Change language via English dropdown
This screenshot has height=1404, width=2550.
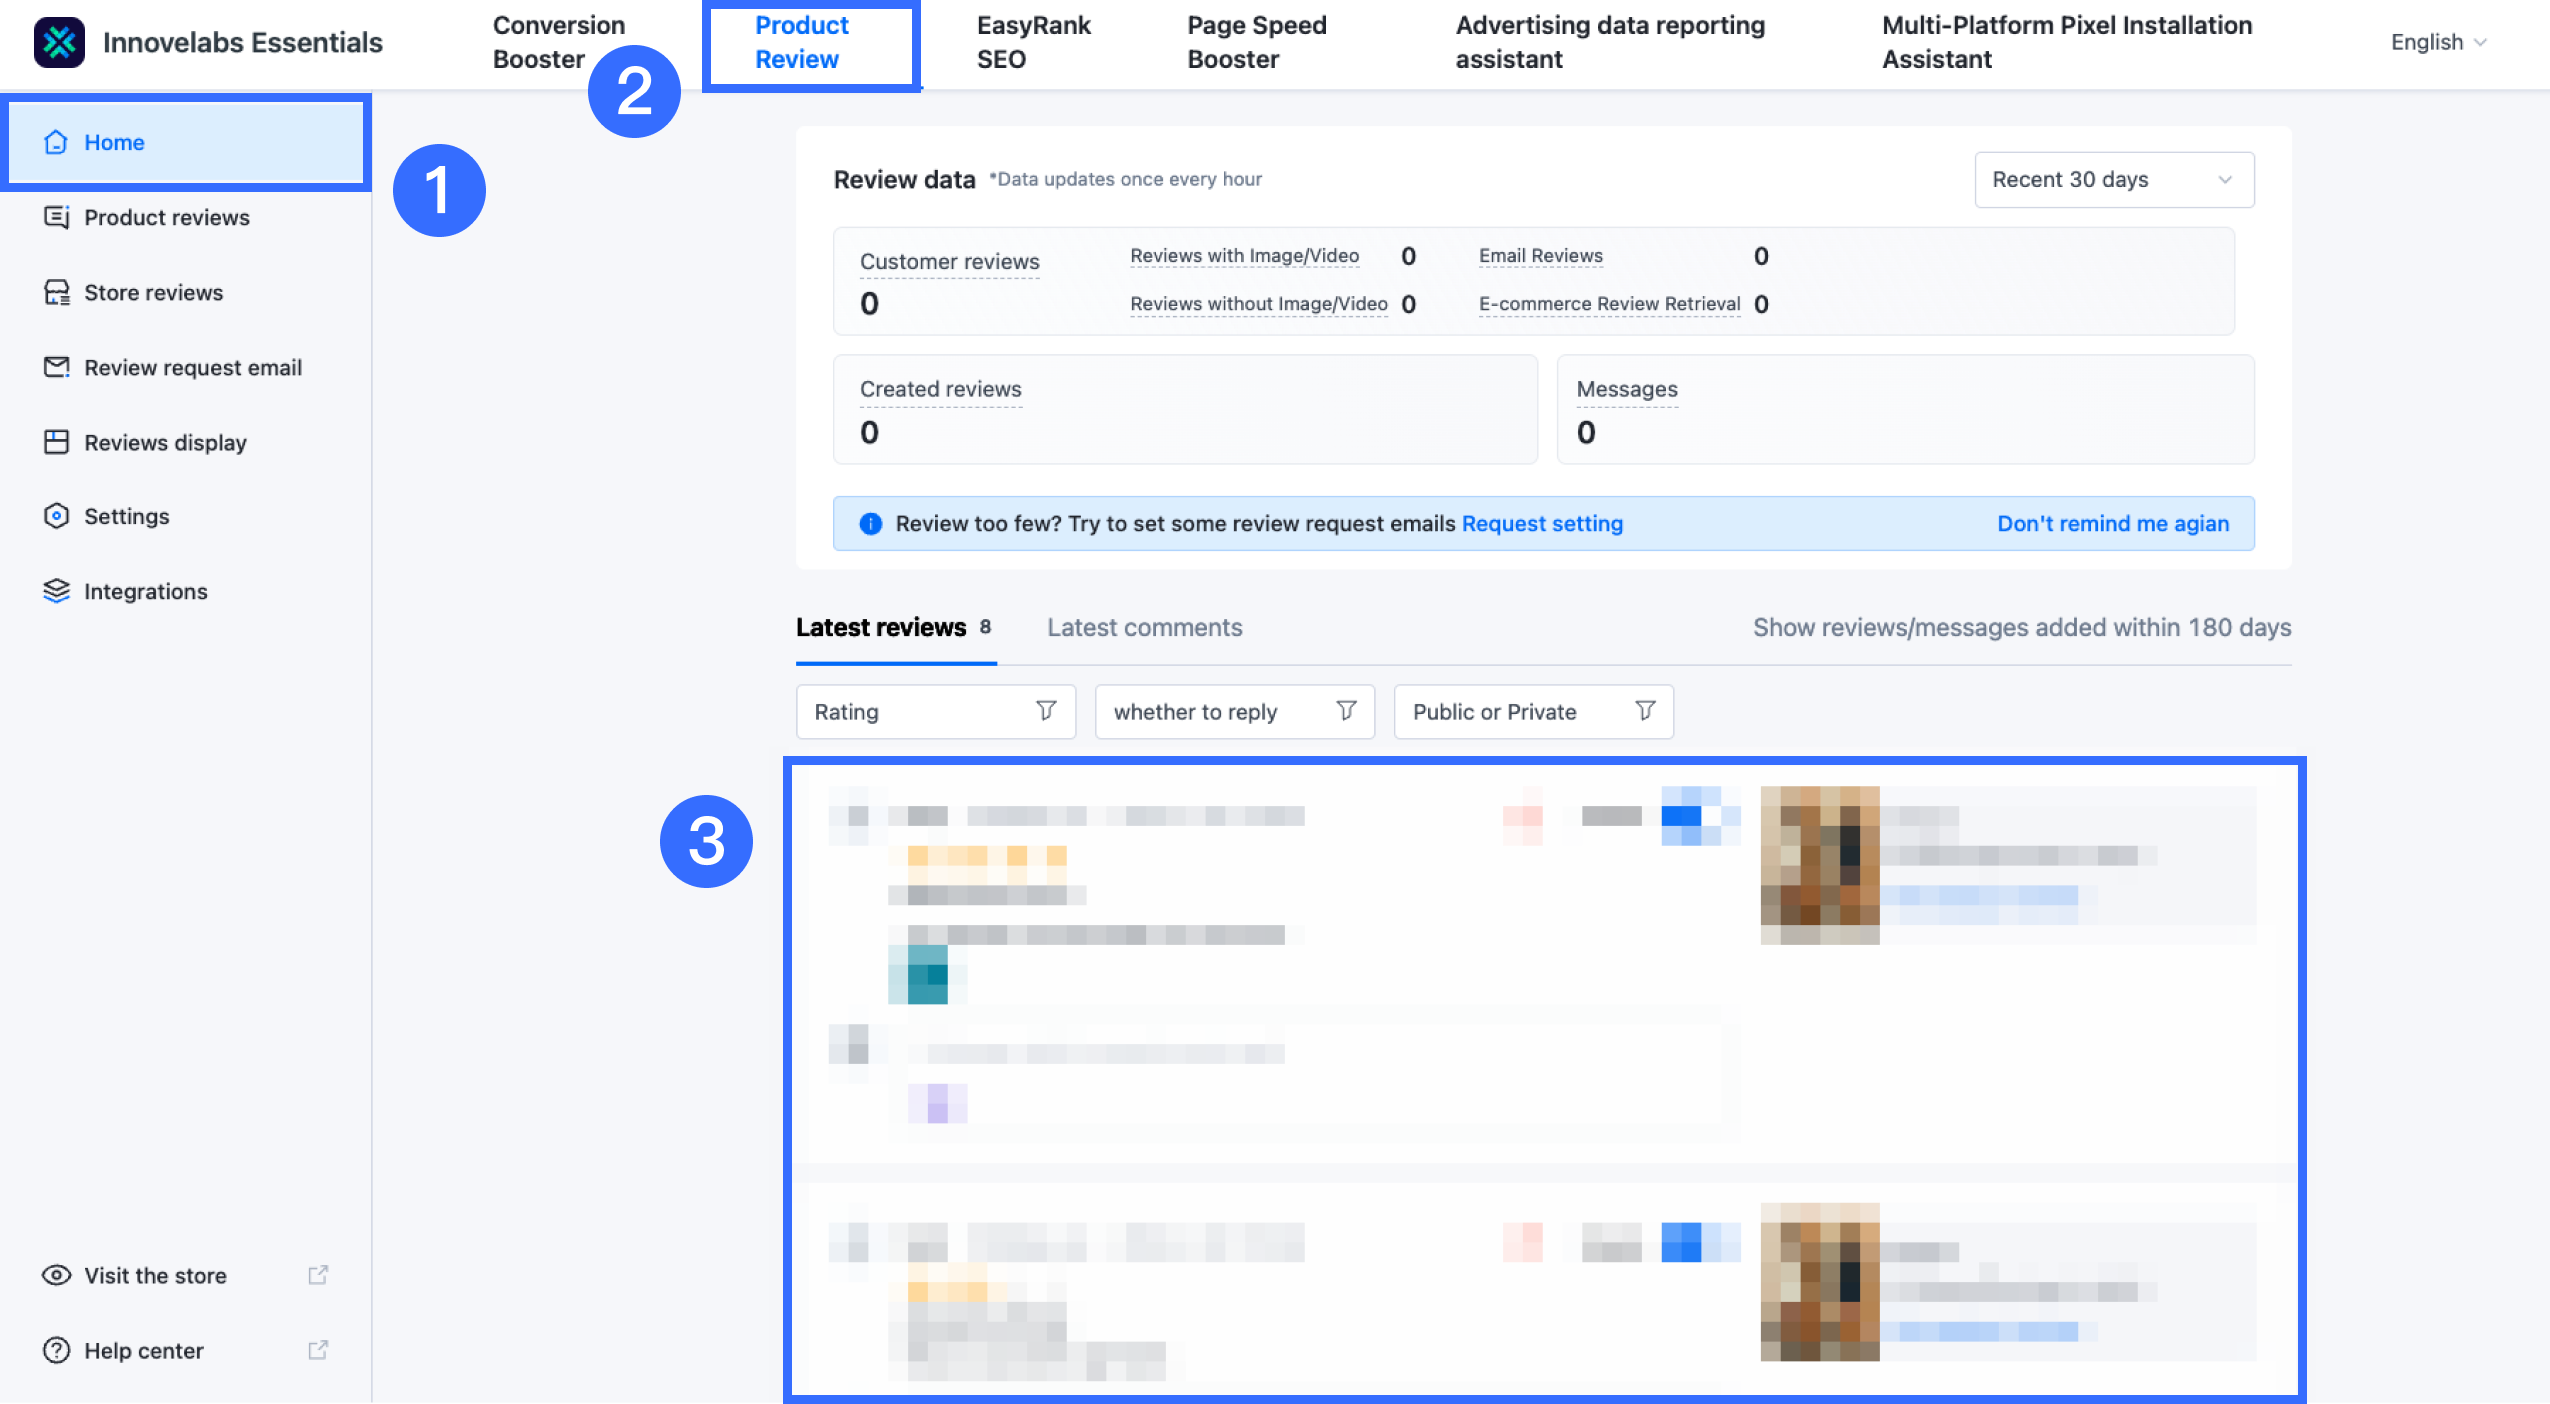point(2437,42)
